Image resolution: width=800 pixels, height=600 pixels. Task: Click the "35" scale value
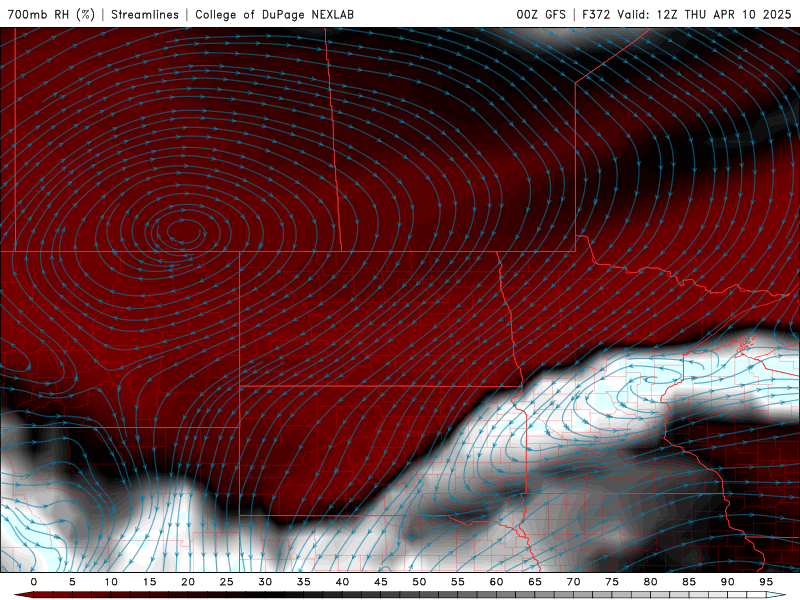[304, 582]
